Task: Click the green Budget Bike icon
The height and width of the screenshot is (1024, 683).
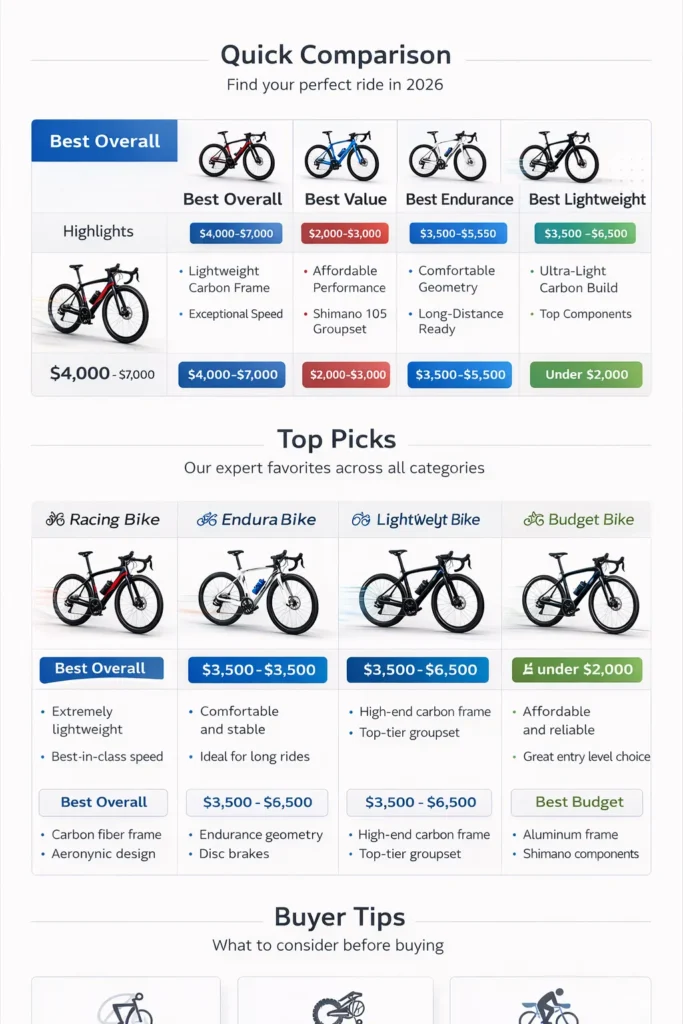Action: (x=532, y=519)
